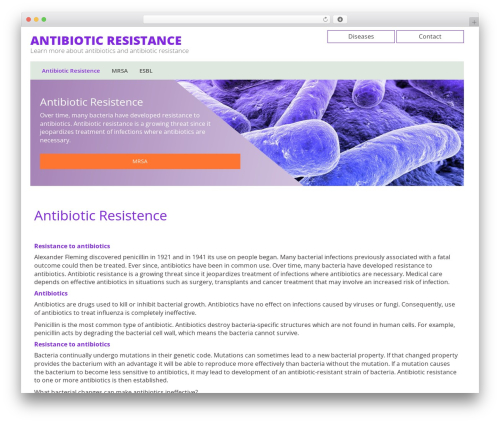Image resolution: width=500 pixels, height=423 pixels.
Task: Click paragraph starting 'Alexander Fleming discovered penicillin'
Action: [x=242, y=269]
